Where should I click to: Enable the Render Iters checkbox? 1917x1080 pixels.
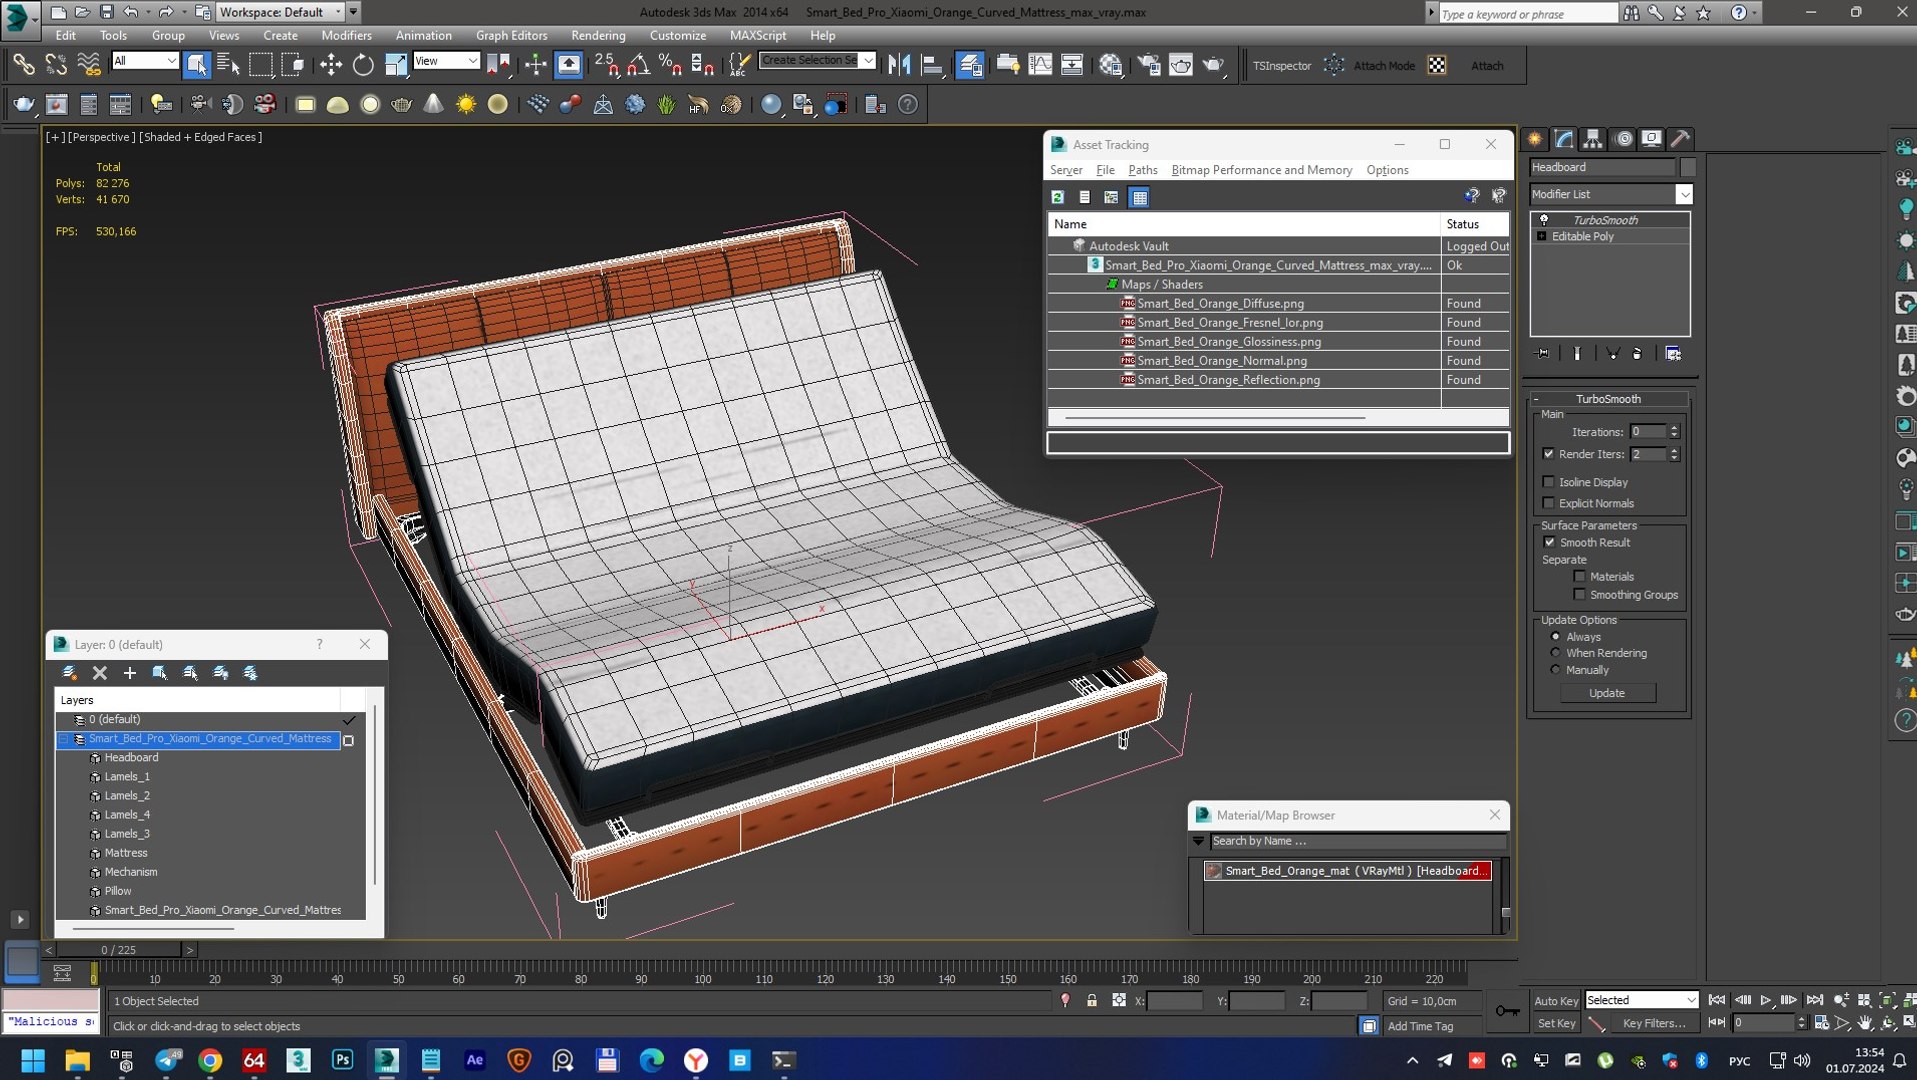1549,454
